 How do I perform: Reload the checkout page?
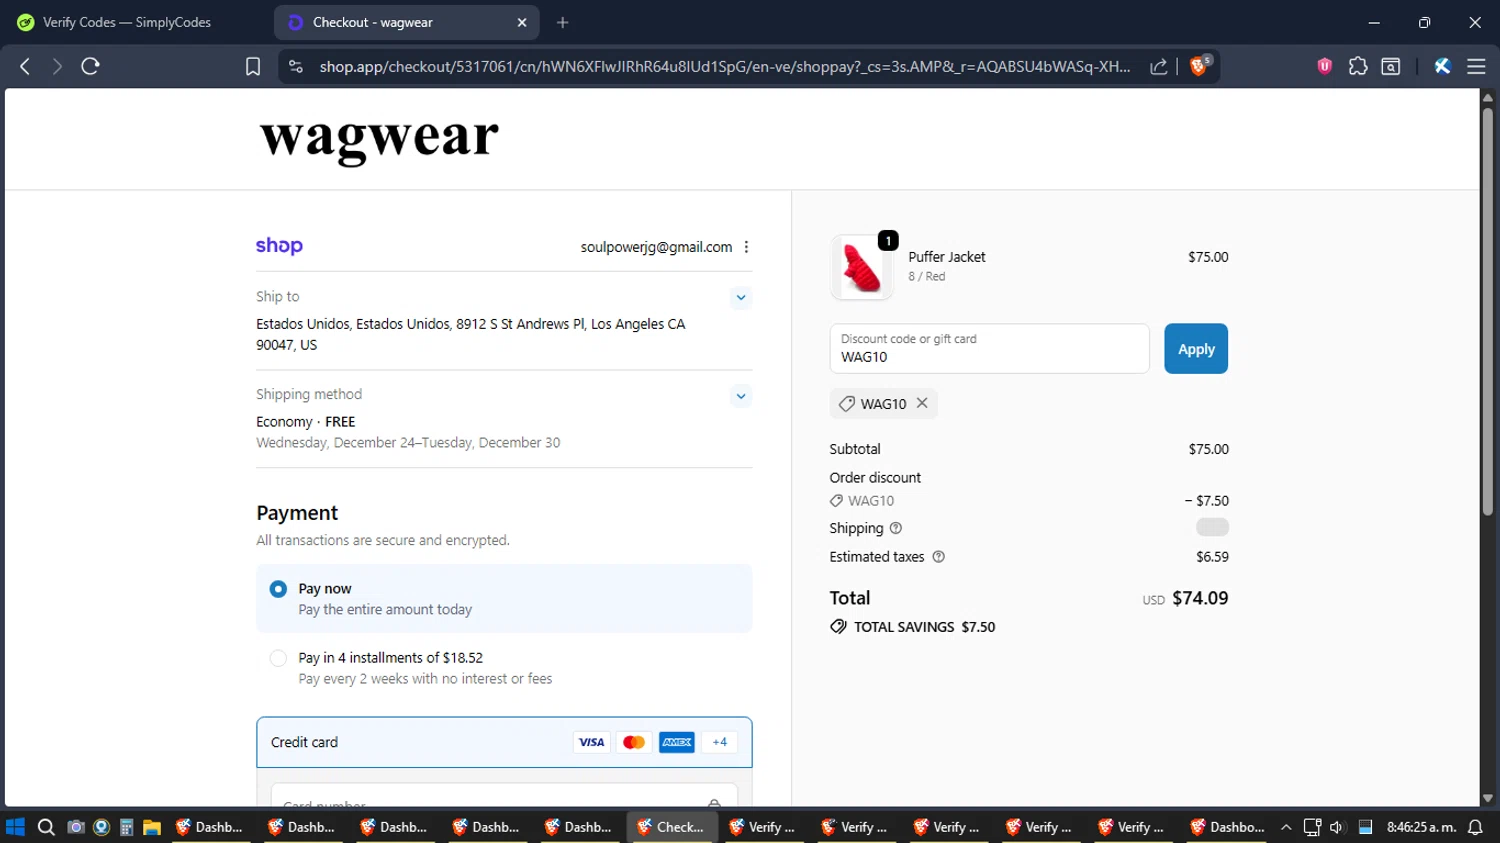tap(90, 66)
